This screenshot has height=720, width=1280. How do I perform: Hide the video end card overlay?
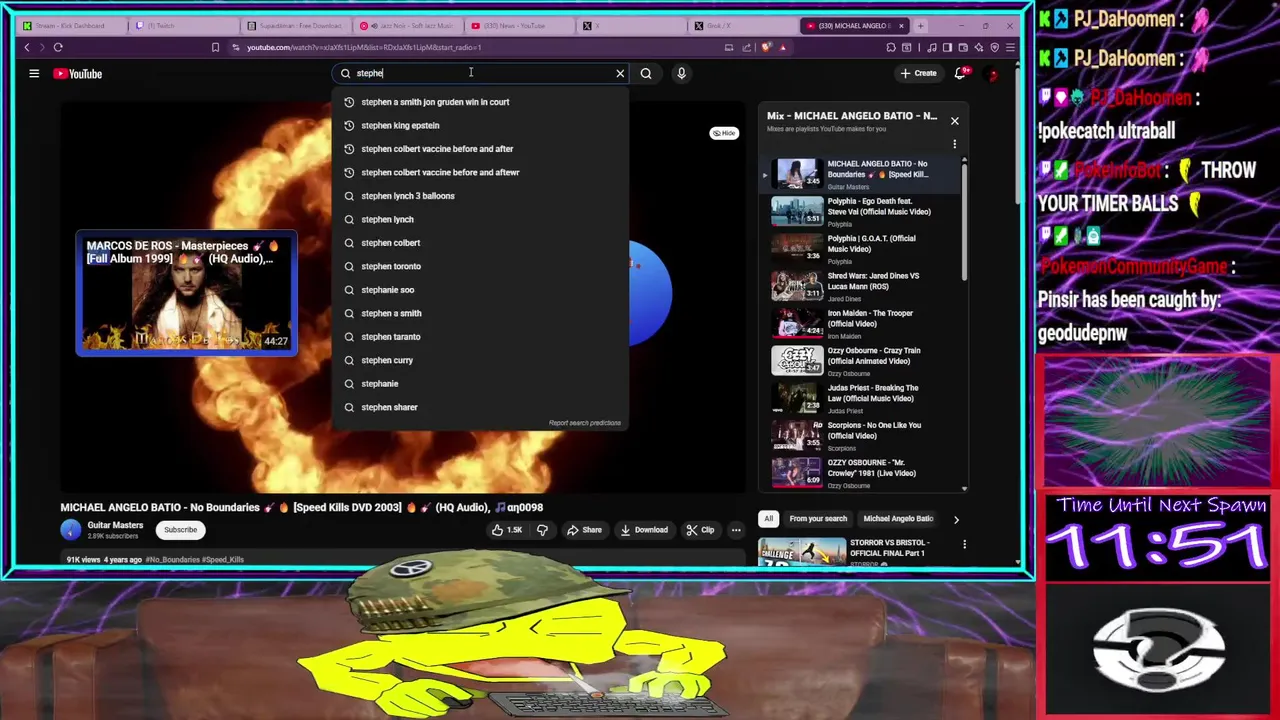[x=724, y=133]
